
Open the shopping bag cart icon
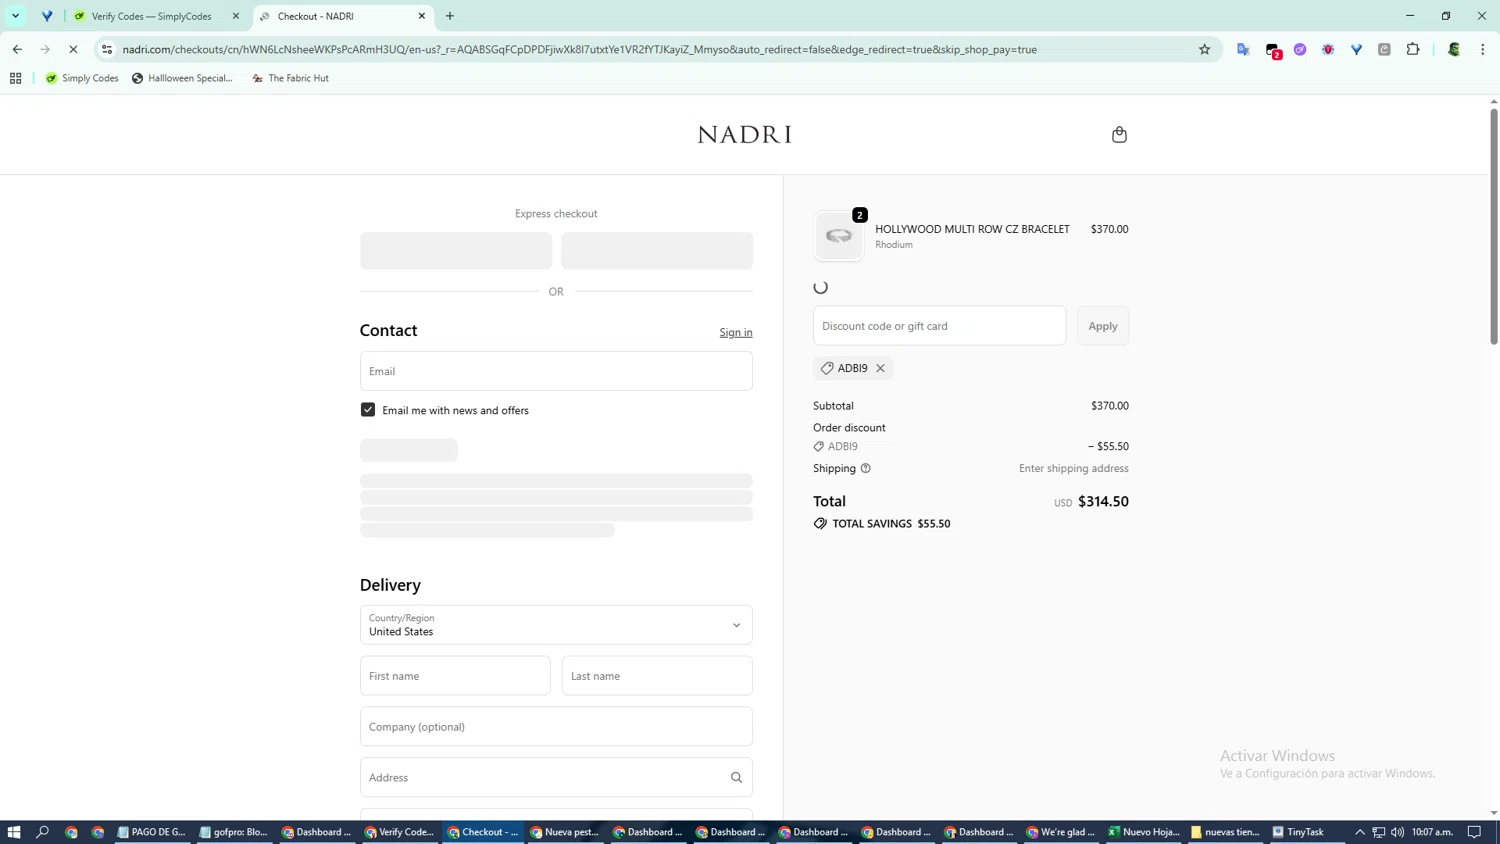pos(1119,134)
